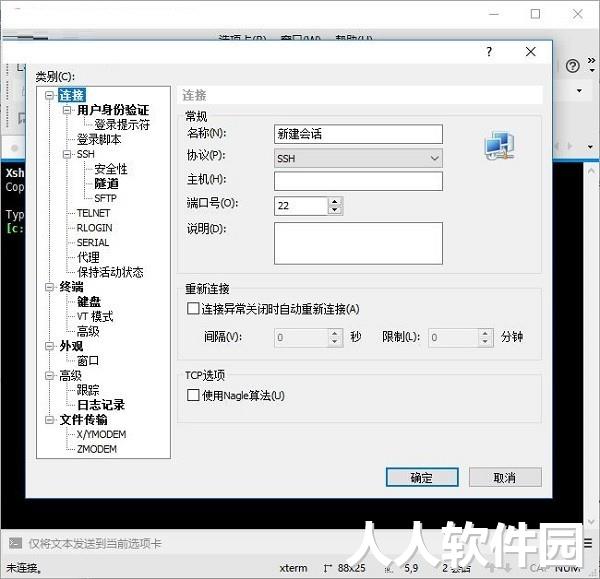Select VT 模式 tree item
The image size is (600, 579).
tap(95, 316)
